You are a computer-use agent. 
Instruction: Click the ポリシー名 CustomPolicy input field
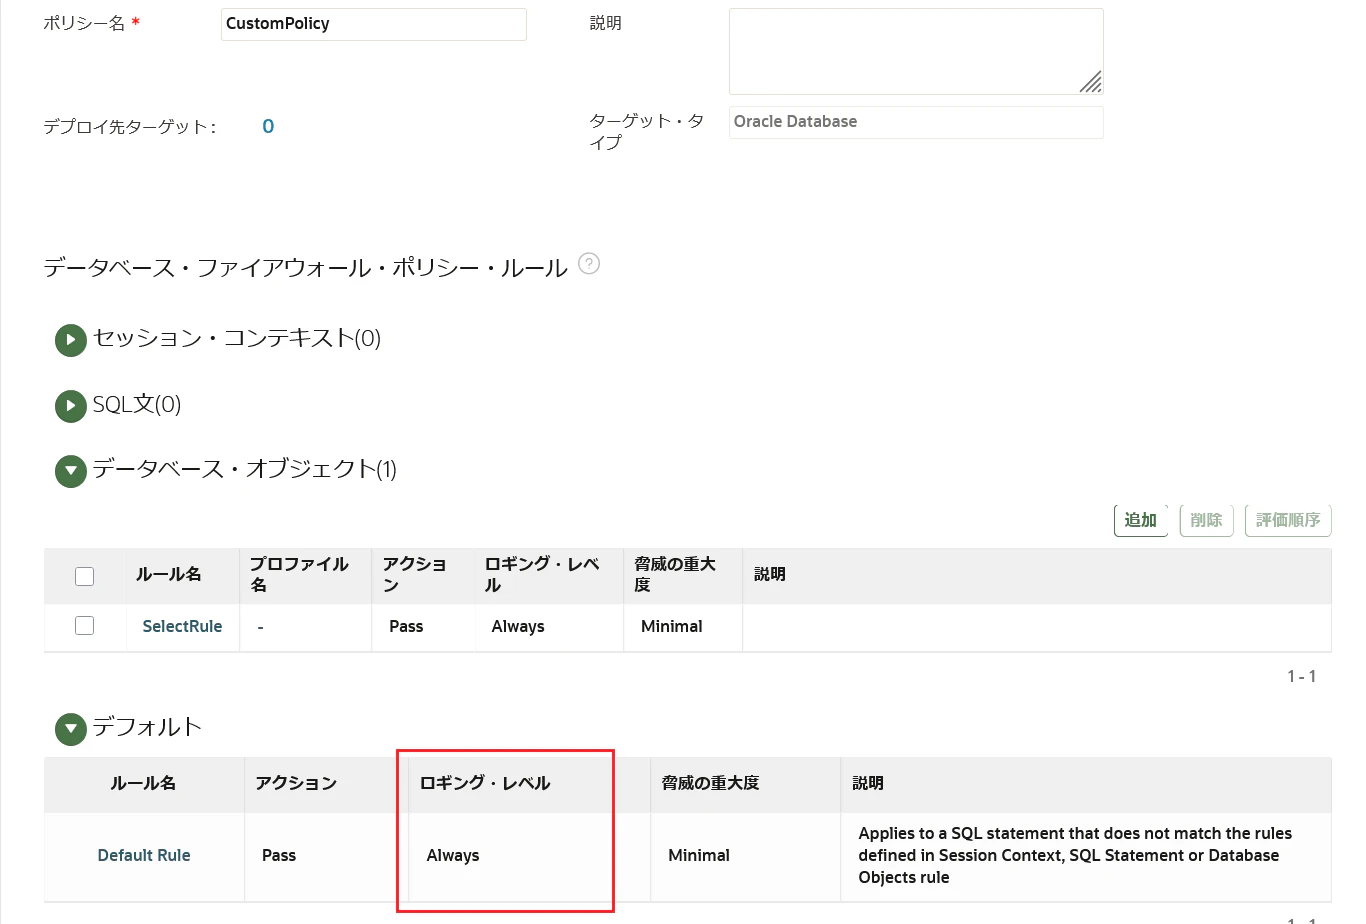tap(374, 24)
